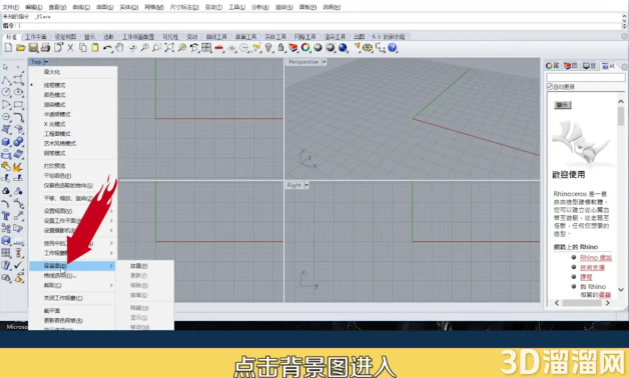Open the 尺寸标注 menu in the menu bar
The height and width of the screenshot is (378, 629).
pyautogui.click(x=184, y=7)
